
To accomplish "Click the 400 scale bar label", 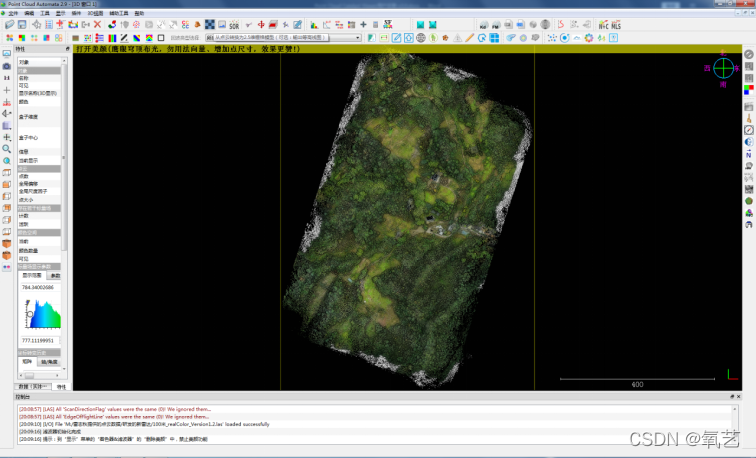I will (637, 384).
